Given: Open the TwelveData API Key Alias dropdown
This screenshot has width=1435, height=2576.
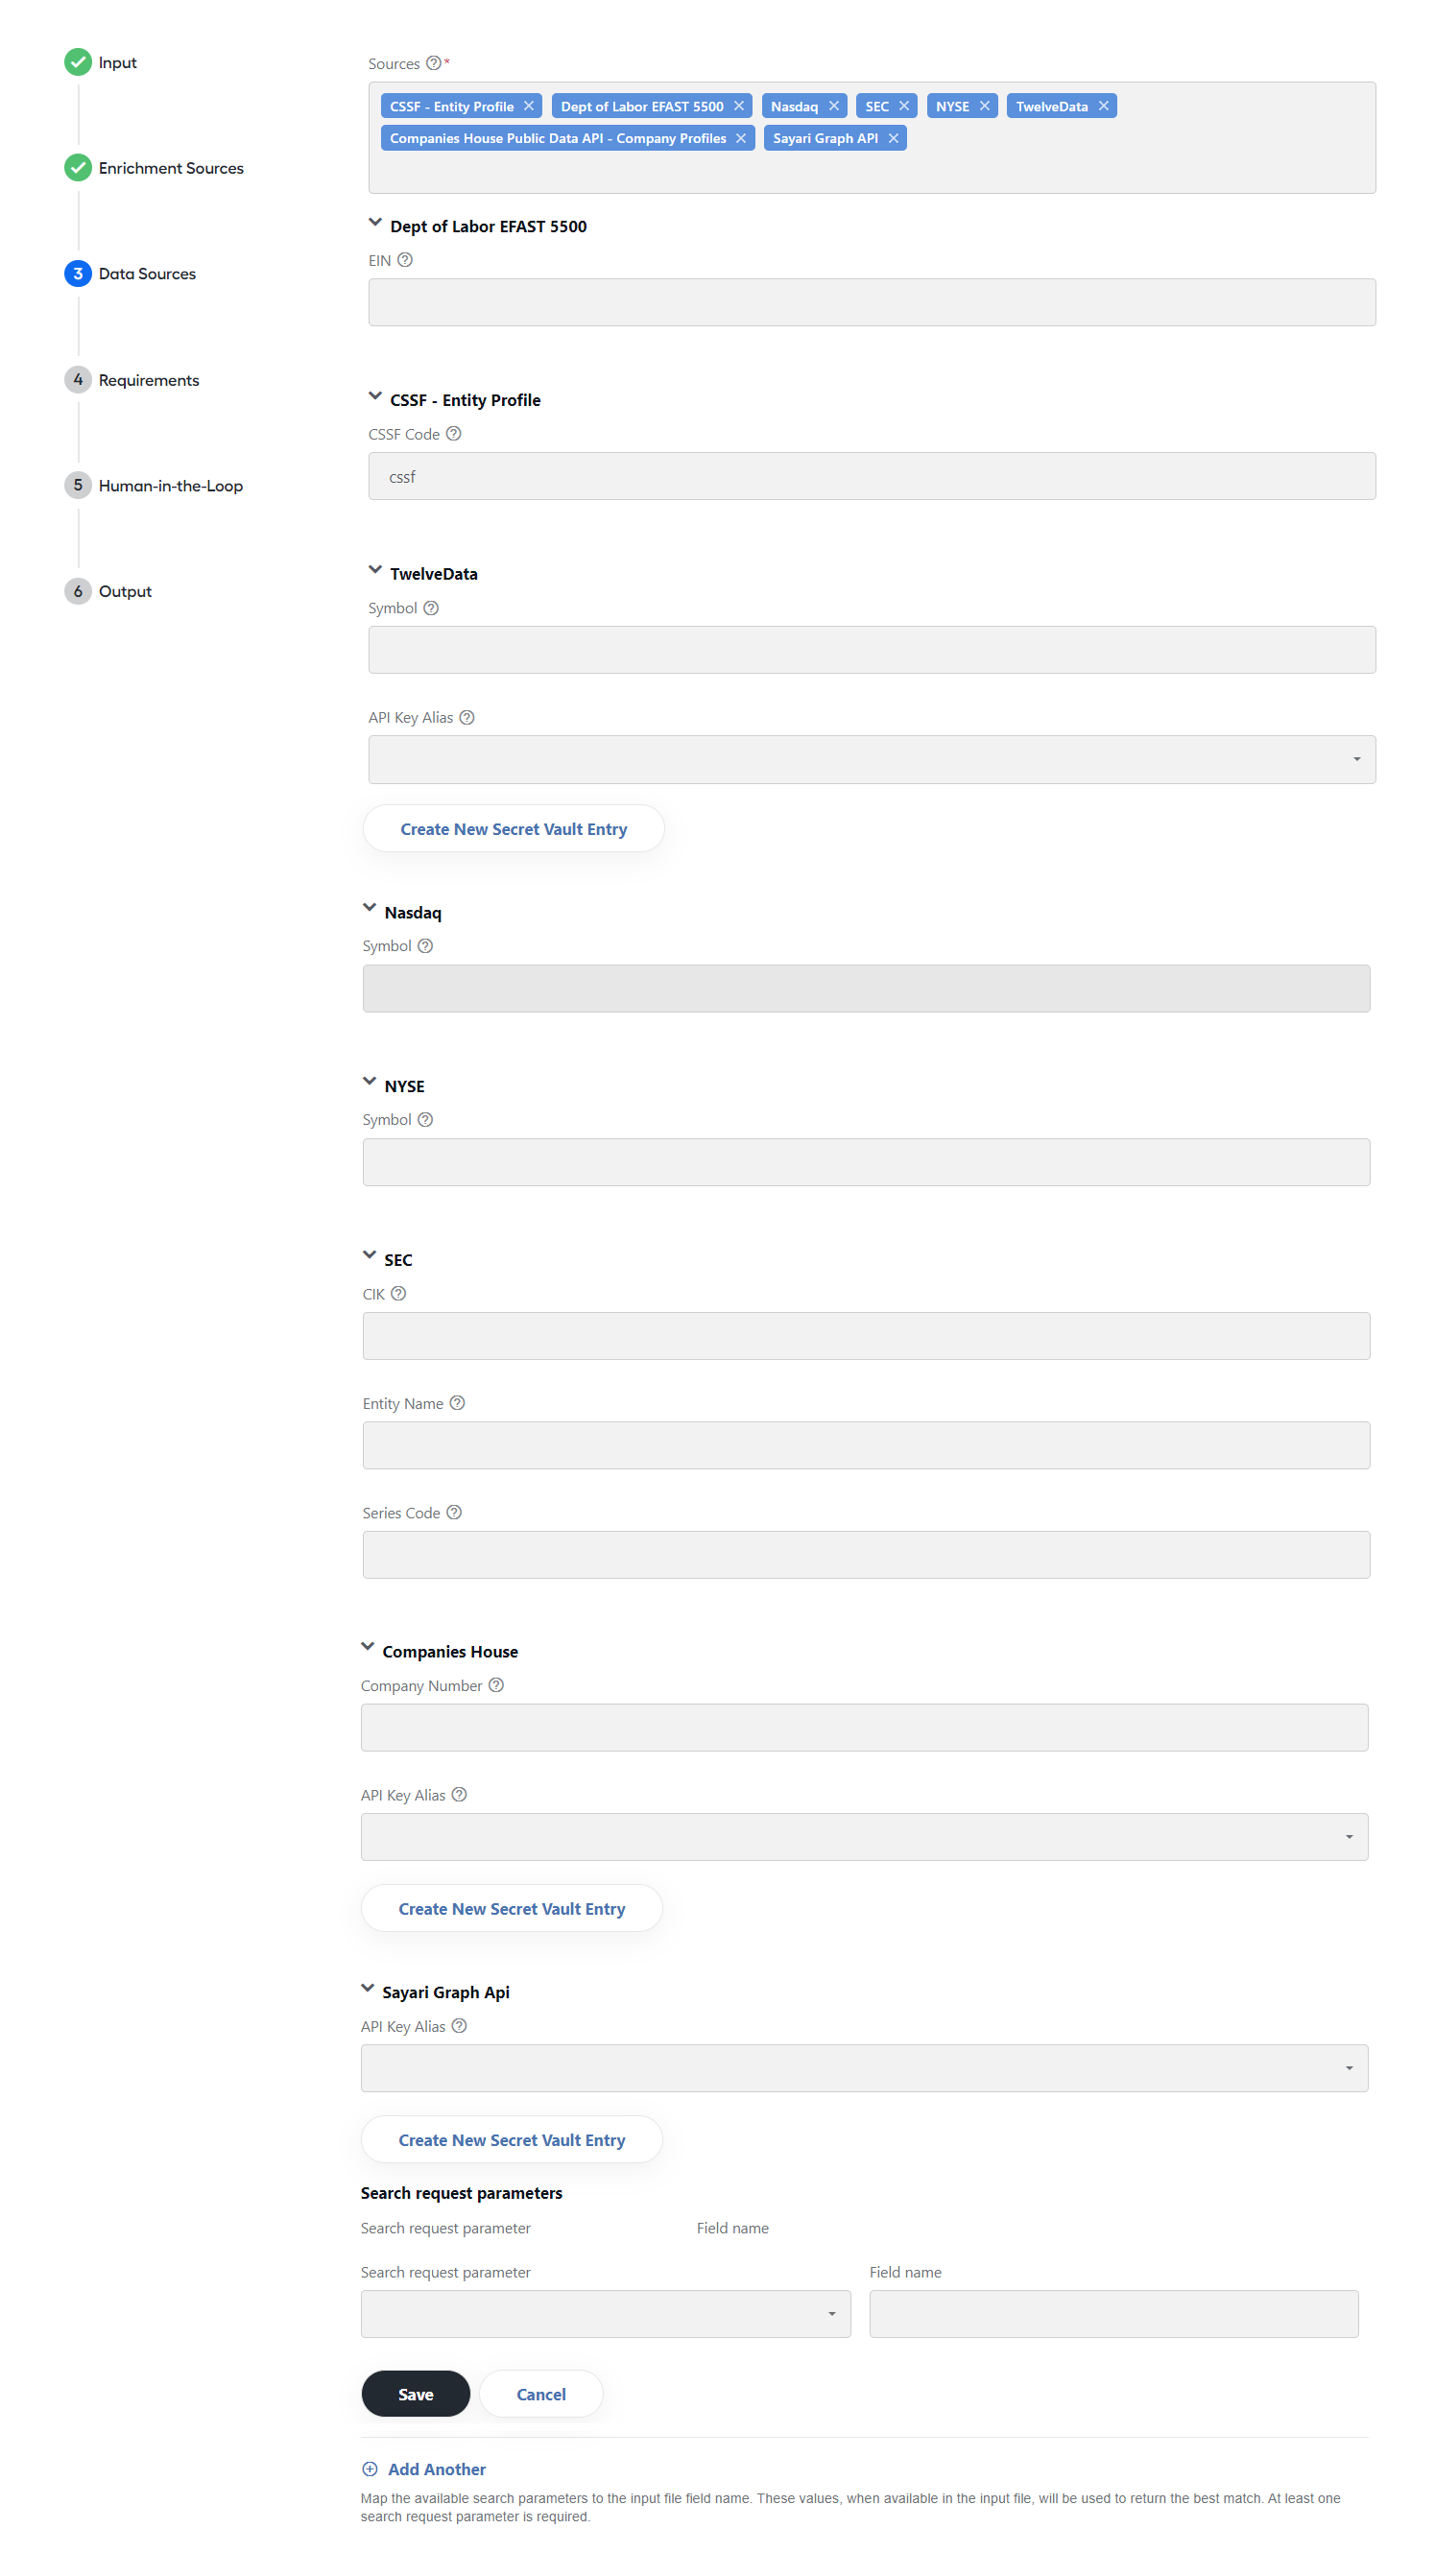Looking at the screenshot, I should tap(871, 760).
